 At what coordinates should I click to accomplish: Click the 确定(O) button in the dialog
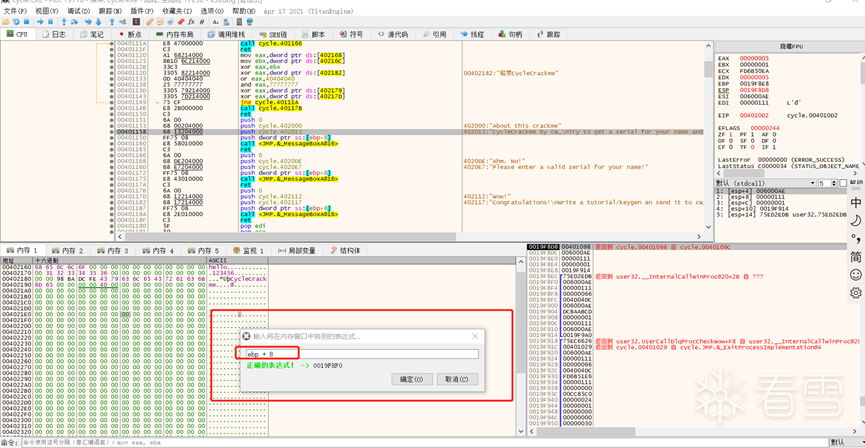coord(412,380)
